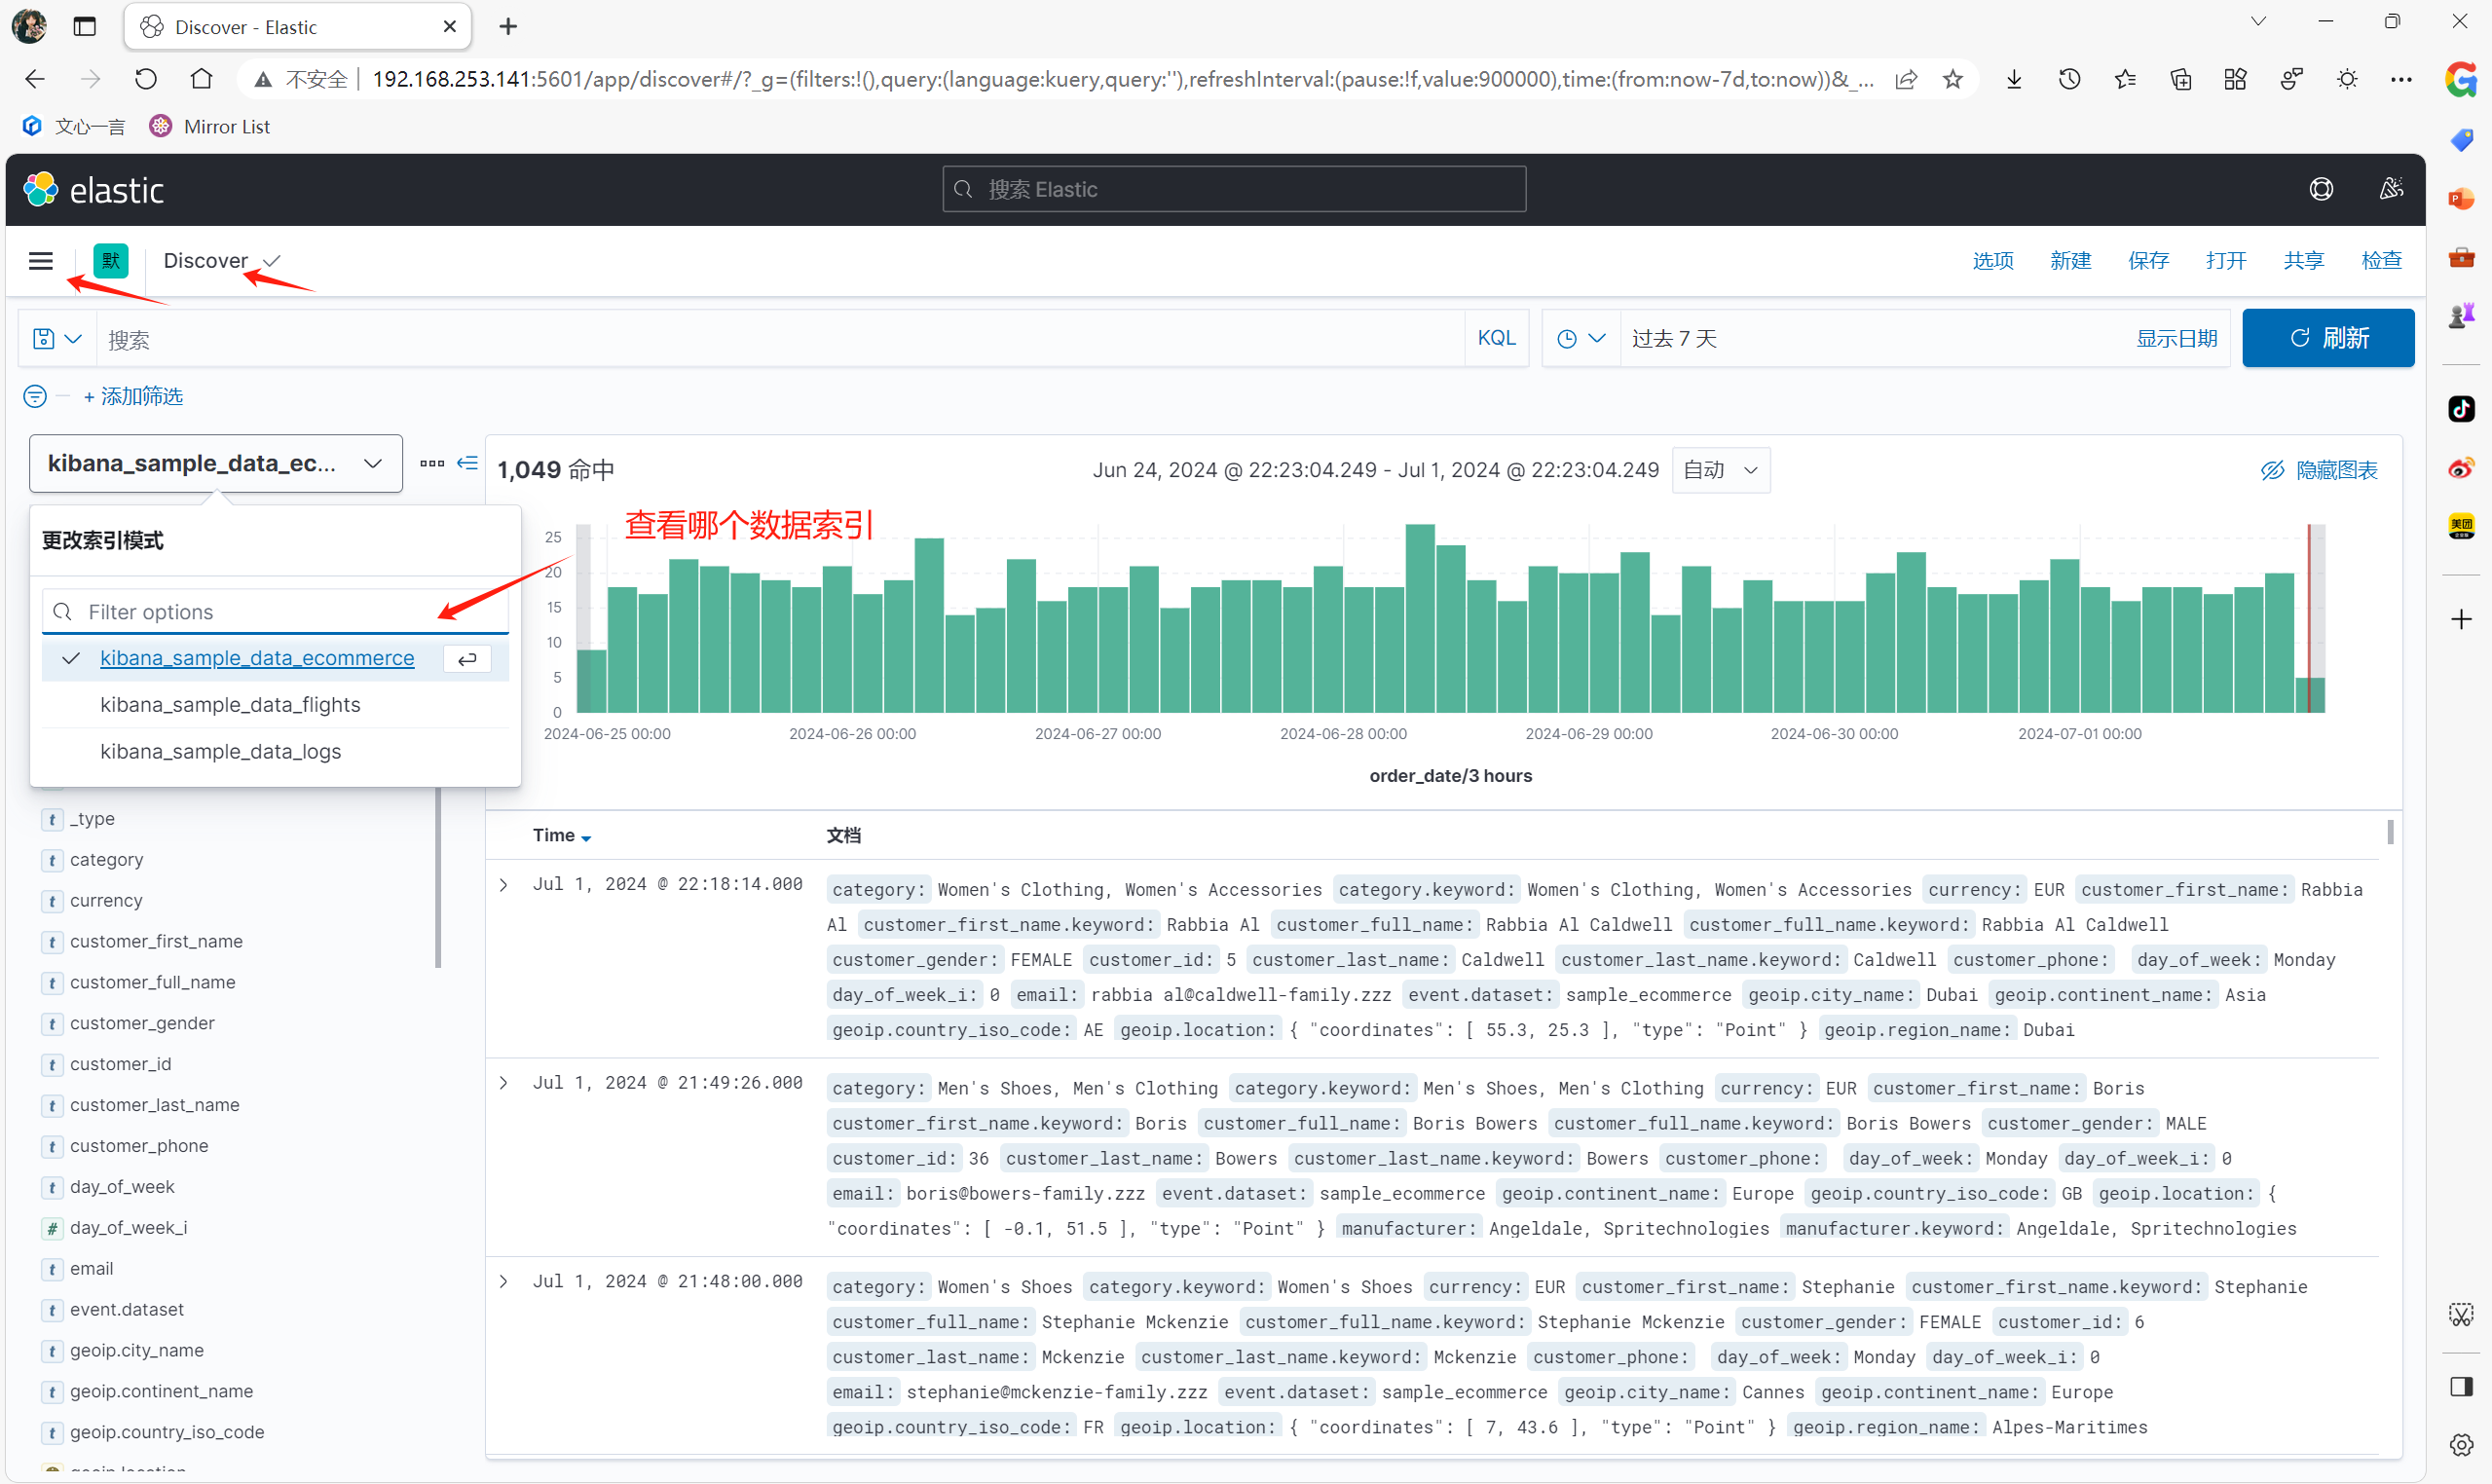Open browser settings and more menu
The height and width of the screenshot is (1484, 2492).
2401,79
